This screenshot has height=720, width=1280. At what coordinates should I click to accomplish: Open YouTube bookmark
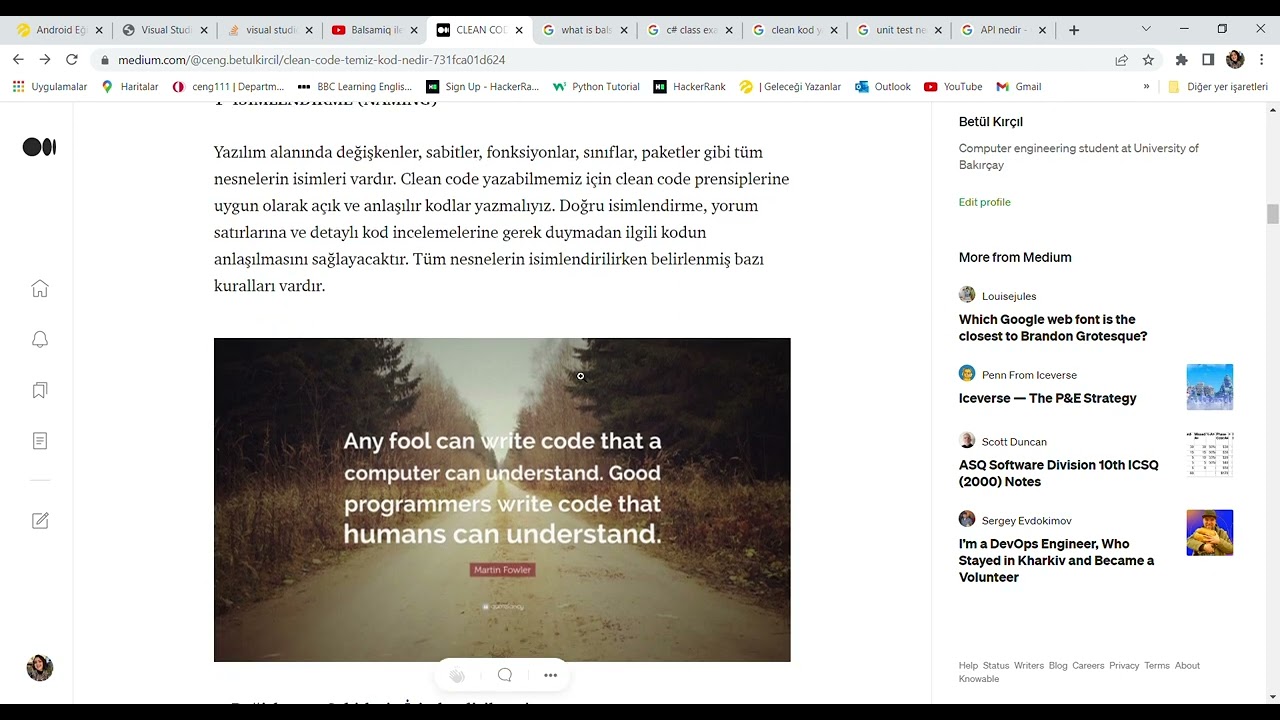pos(953,87)
